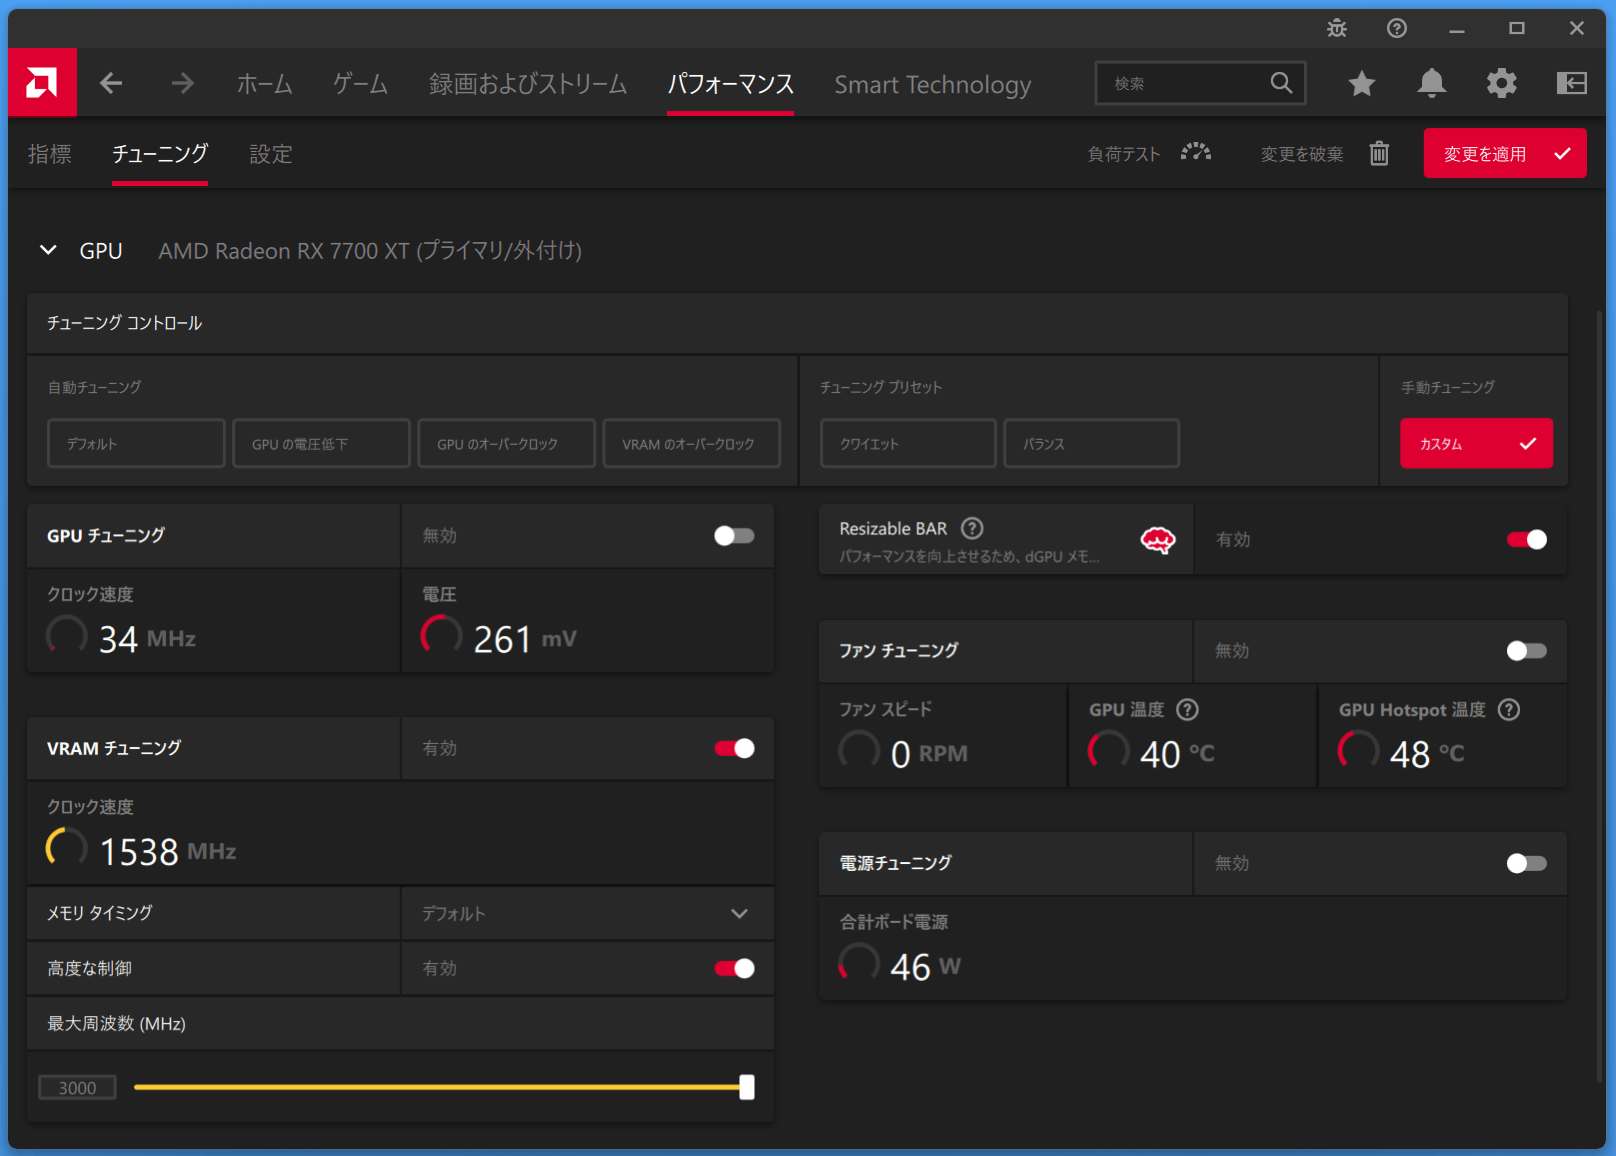Open Resizable BAR help tooltip icon
Image resolution: width=1616 pixels, height=1156 pixels.
972,528
